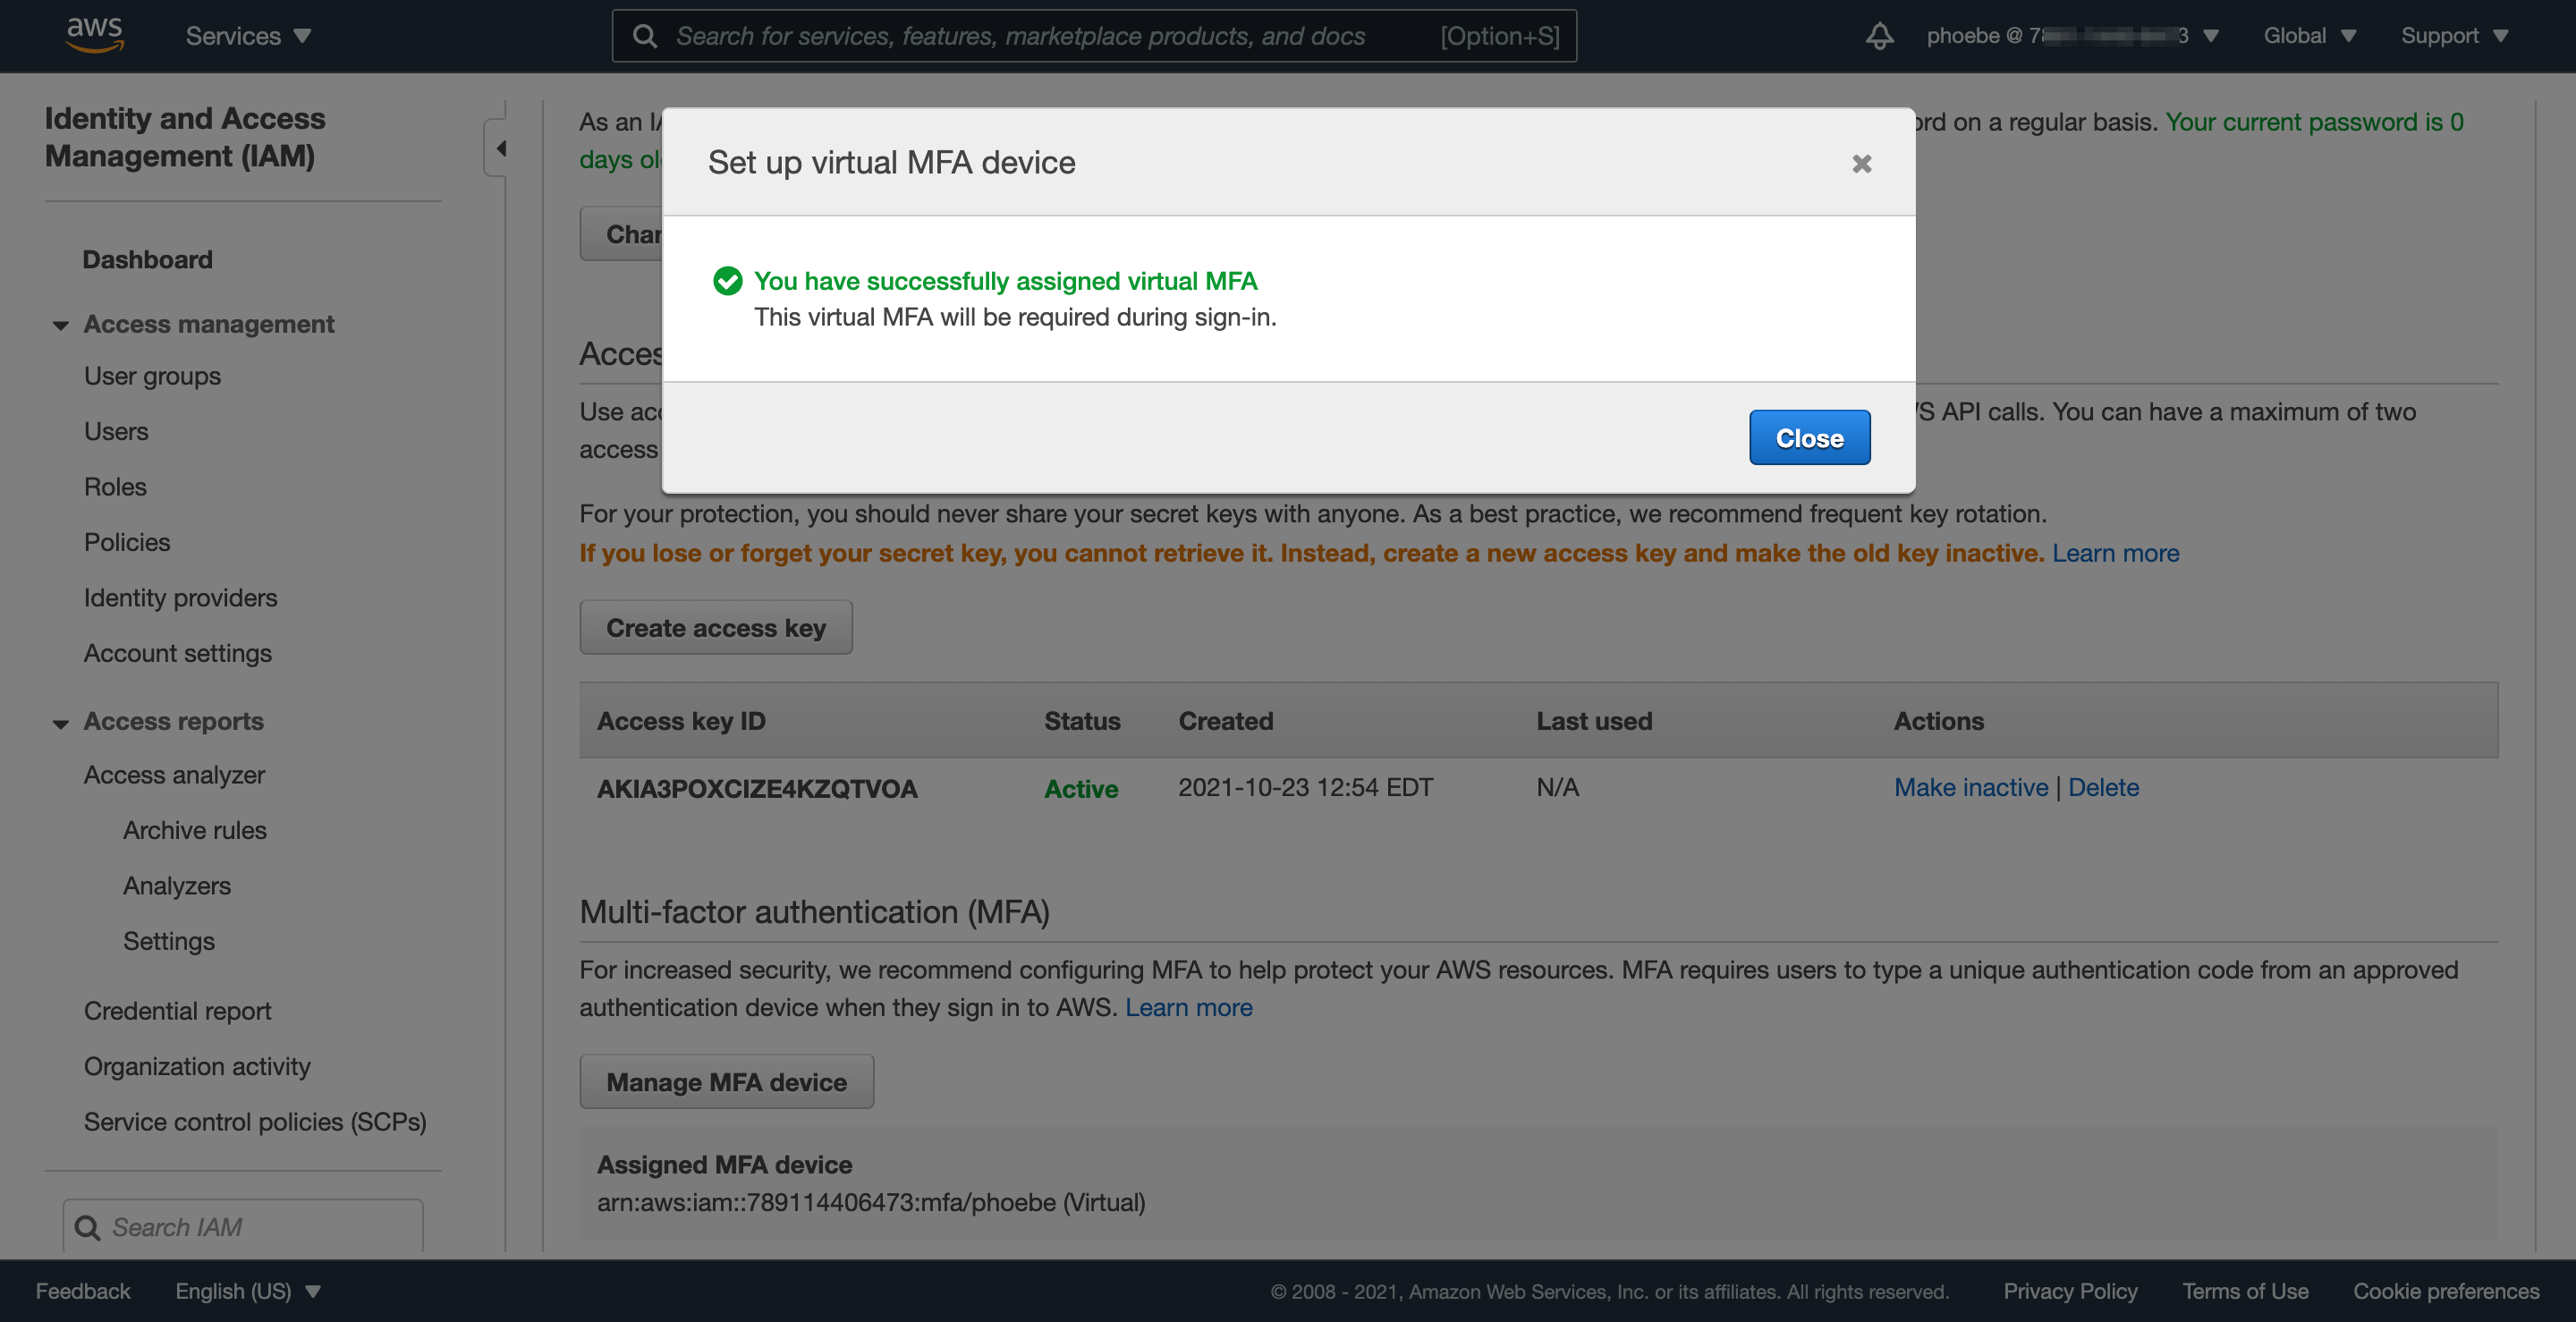The height and width of the screenshot is (1322, 2576).
Task: Close MFA dialog using the X icon
Action: click(1861, 163)
